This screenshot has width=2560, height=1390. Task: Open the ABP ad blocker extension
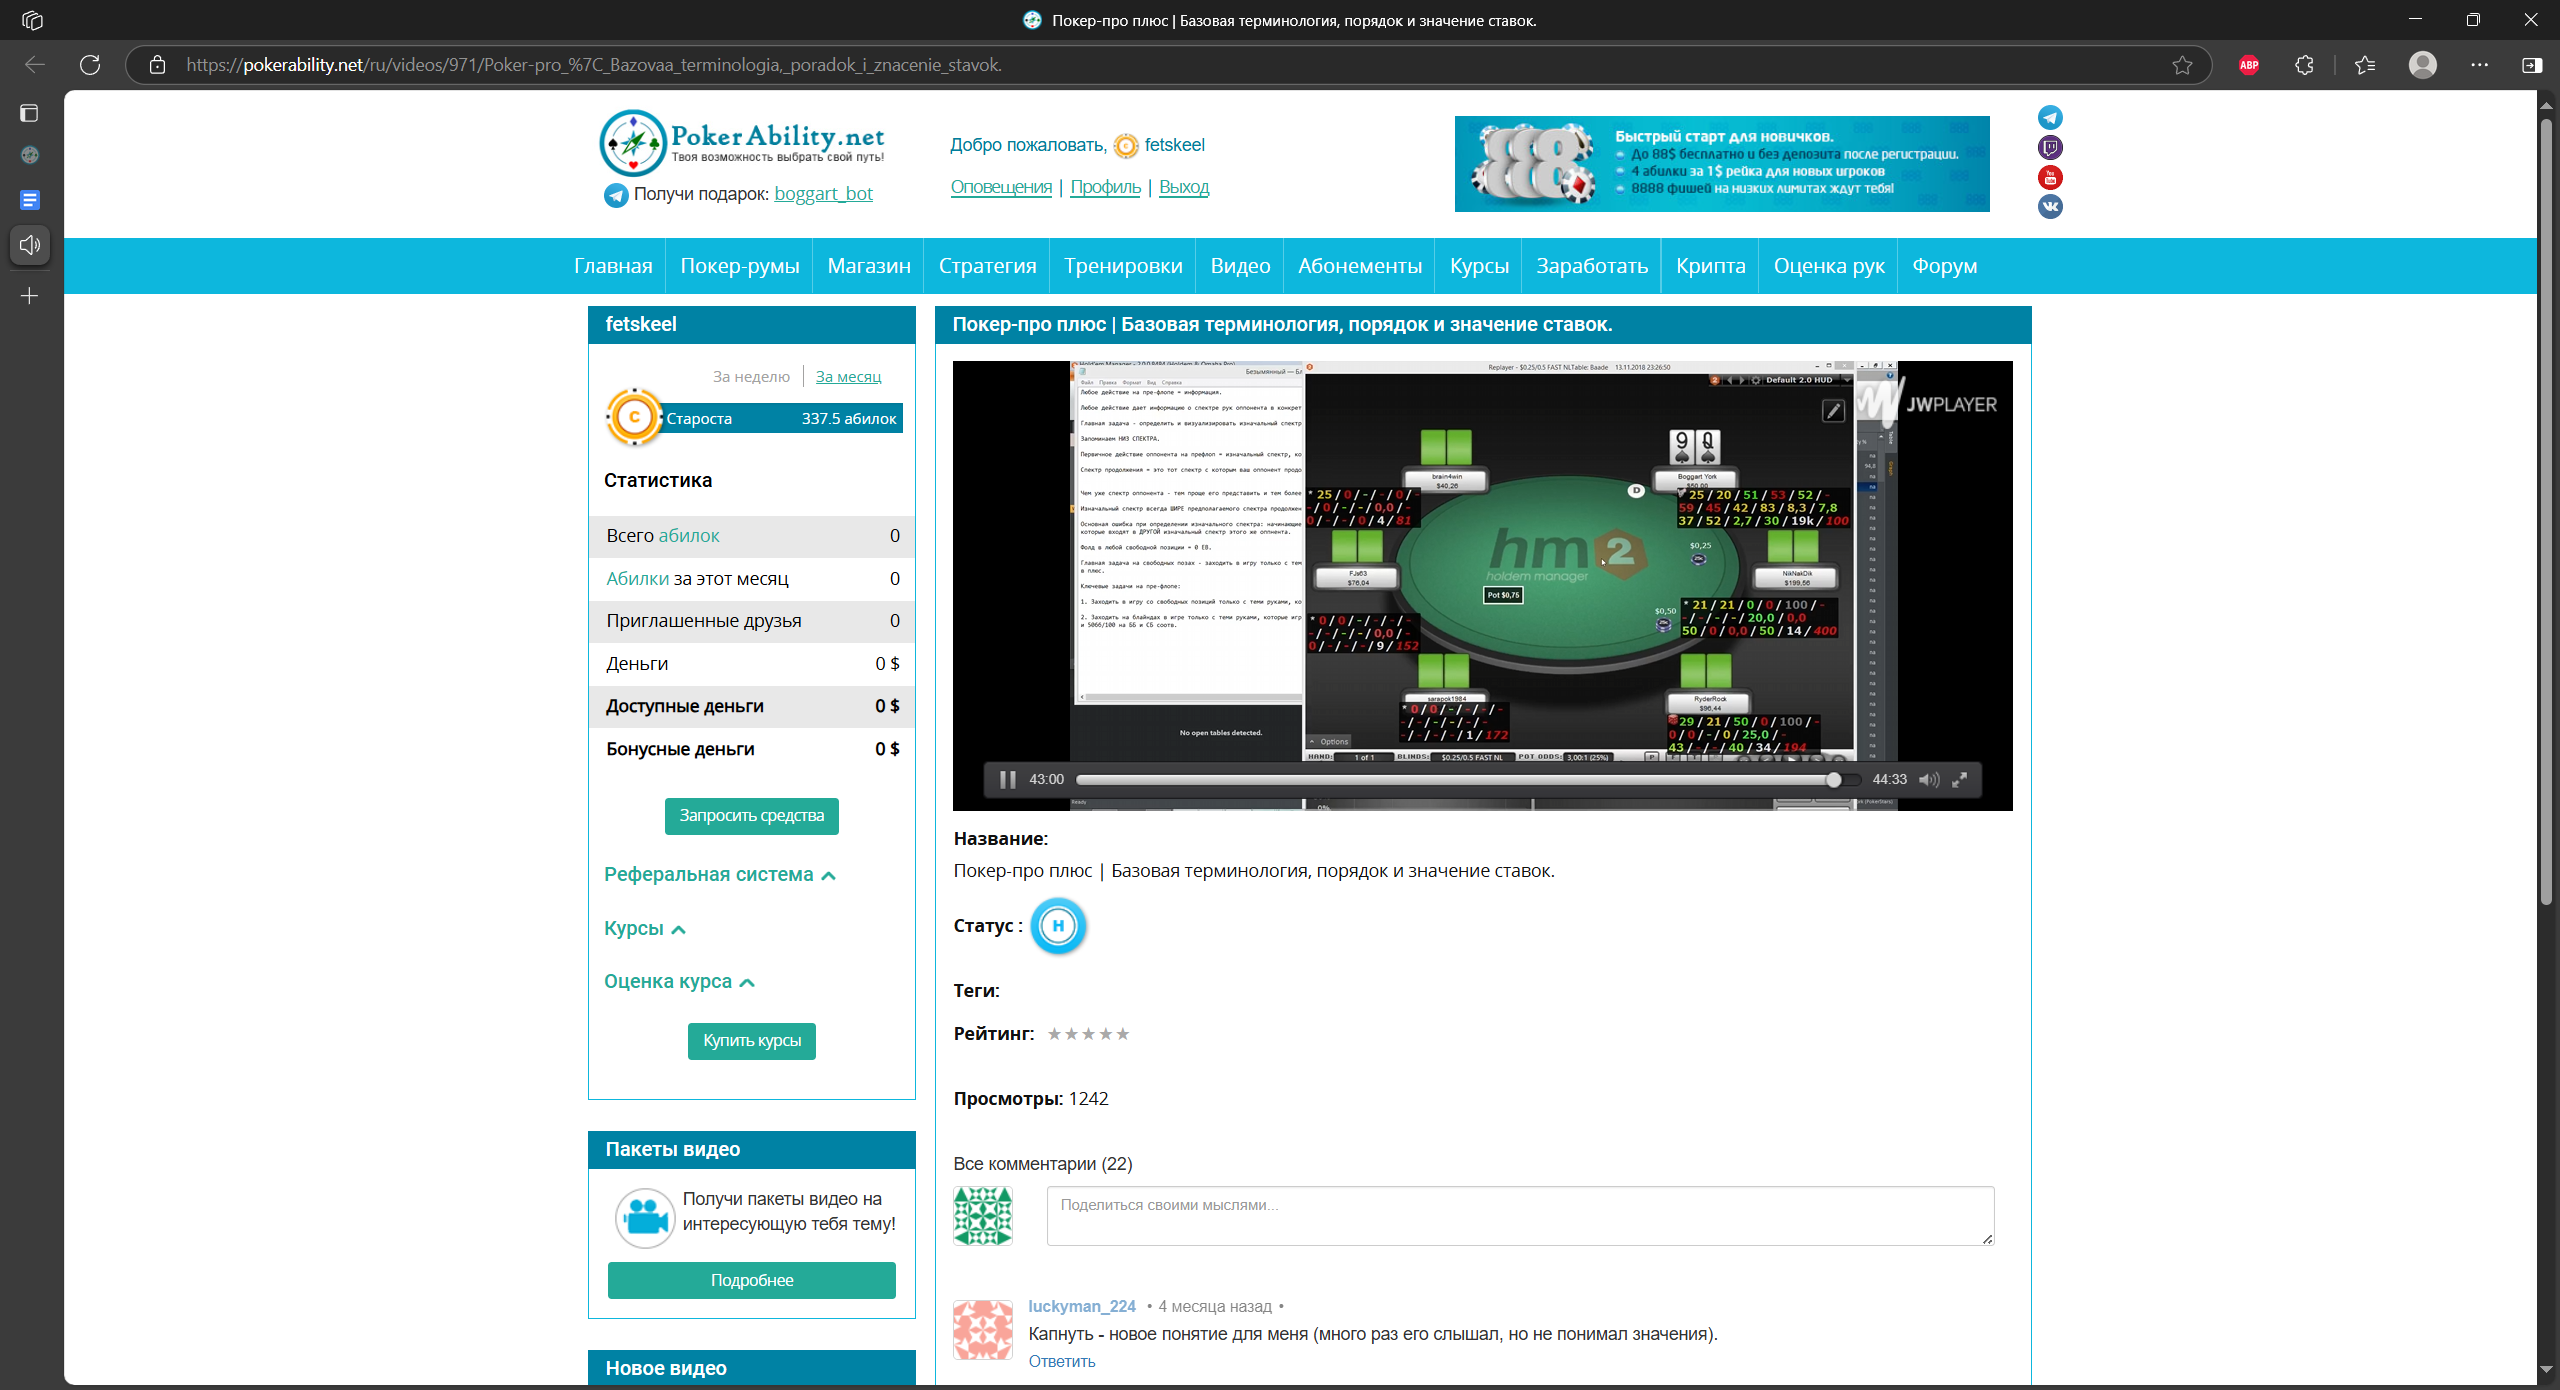[2249, 65]
